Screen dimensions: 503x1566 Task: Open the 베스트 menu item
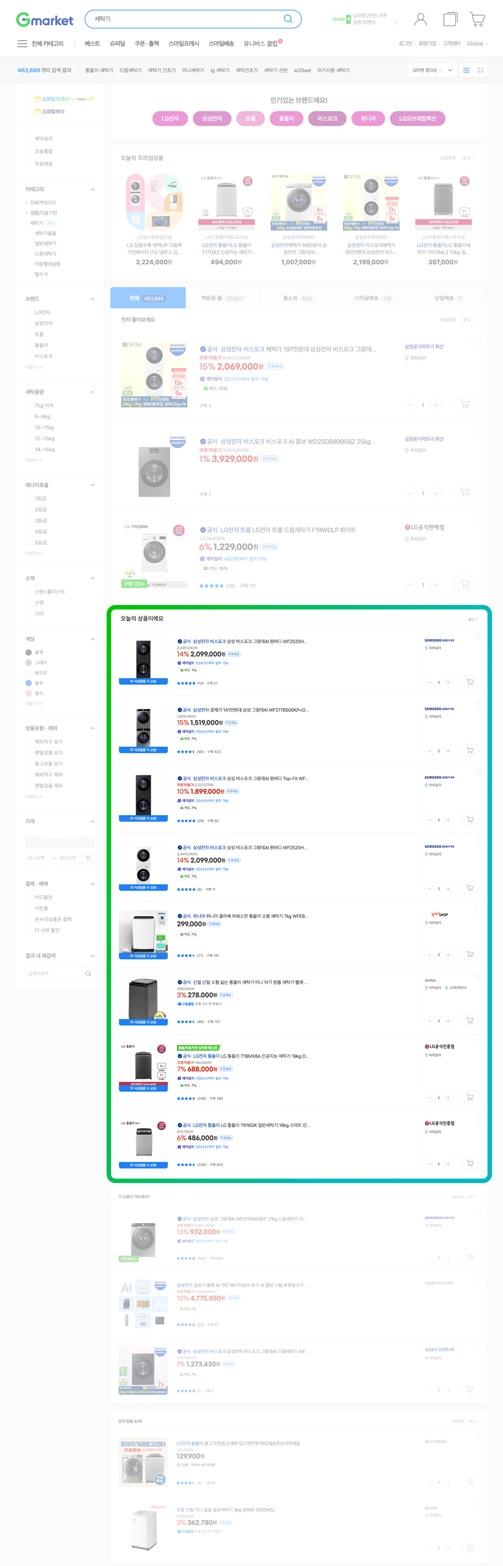(92, 44)
